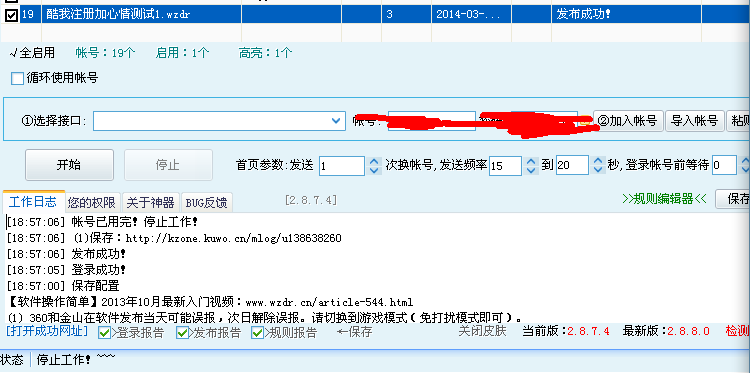Click 高亮:1个 counter text
The height and width of the screenshot is (373, 750).
pos(265,53)
